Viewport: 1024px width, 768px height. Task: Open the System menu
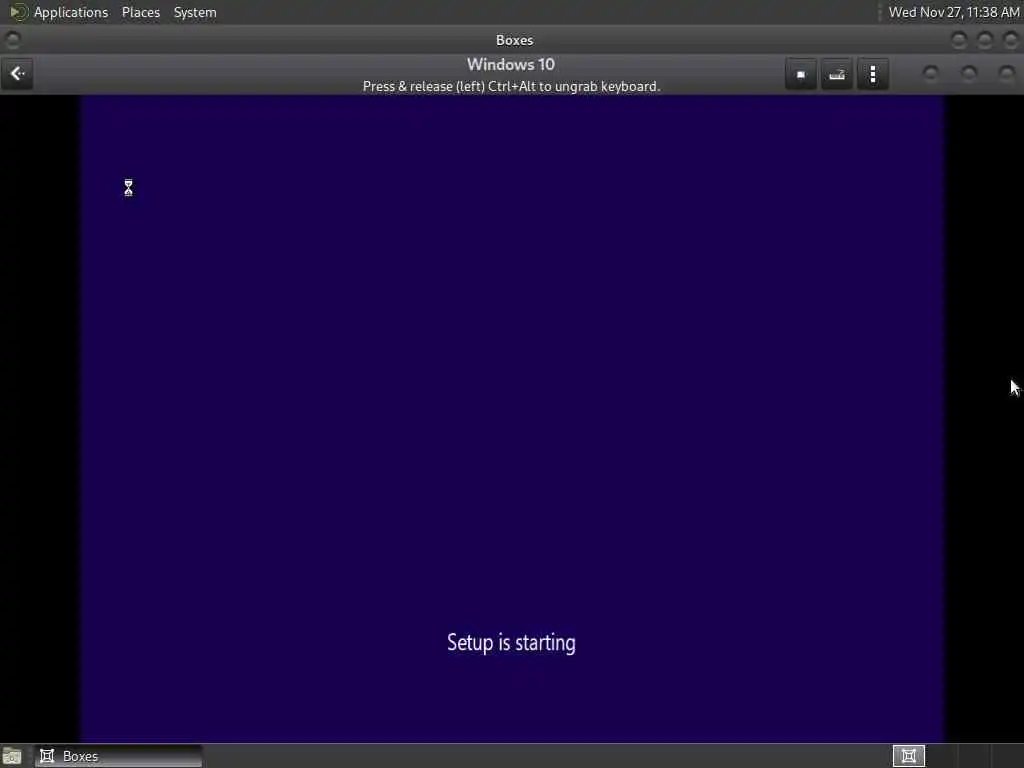pos(195,12)
